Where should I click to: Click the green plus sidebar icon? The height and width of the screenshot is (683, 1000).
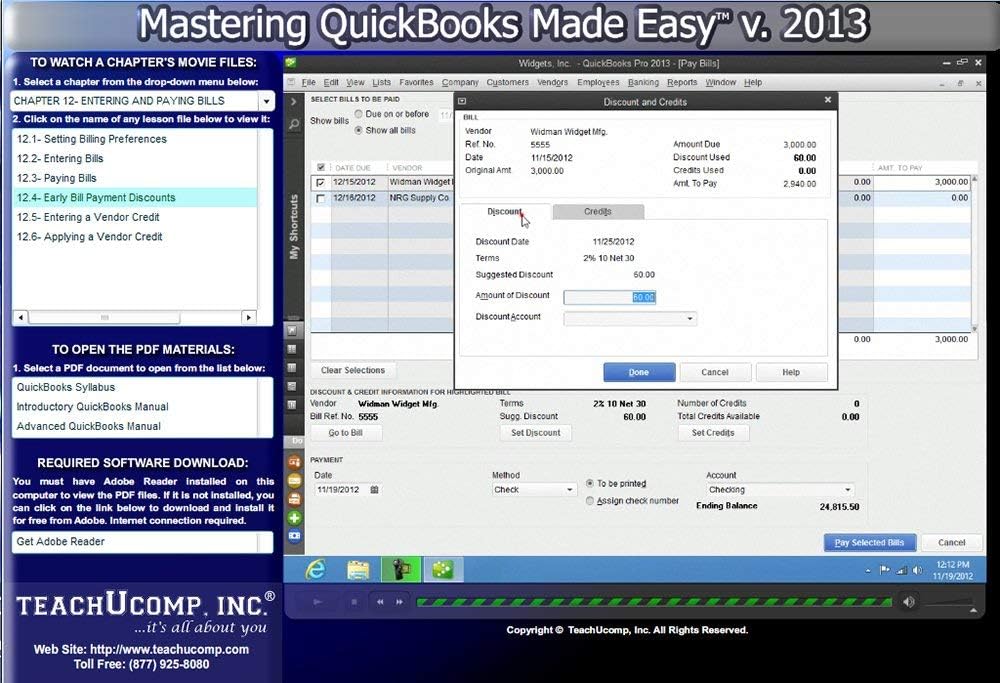294,518
